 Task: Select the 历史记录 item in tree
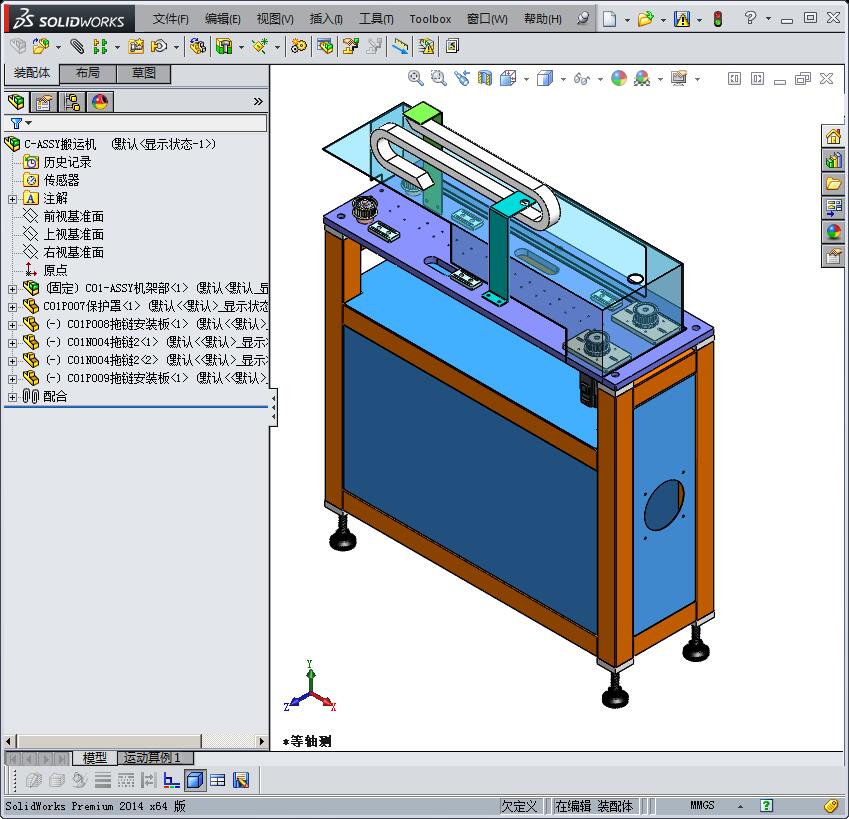point(67,162)
